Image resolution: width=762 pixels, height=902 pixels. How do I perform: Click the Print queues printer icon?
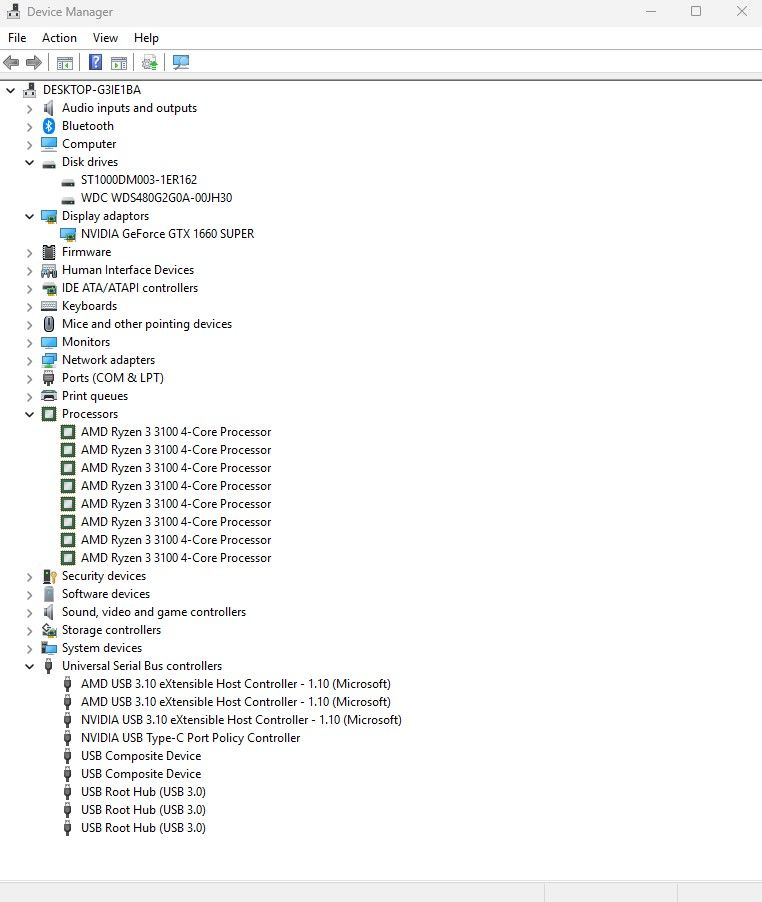(x=49, y=396)
